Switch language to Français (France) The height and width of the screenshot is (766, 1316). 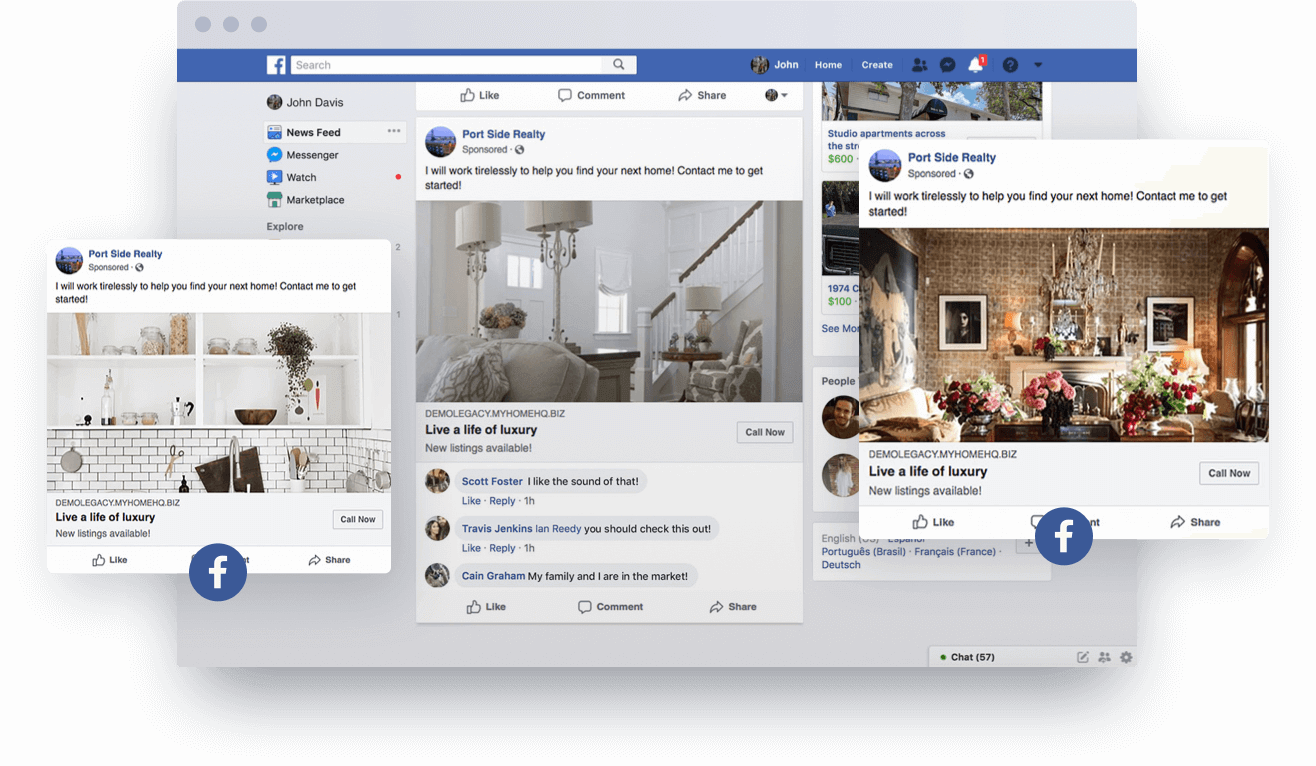click(x=955, y=552)
